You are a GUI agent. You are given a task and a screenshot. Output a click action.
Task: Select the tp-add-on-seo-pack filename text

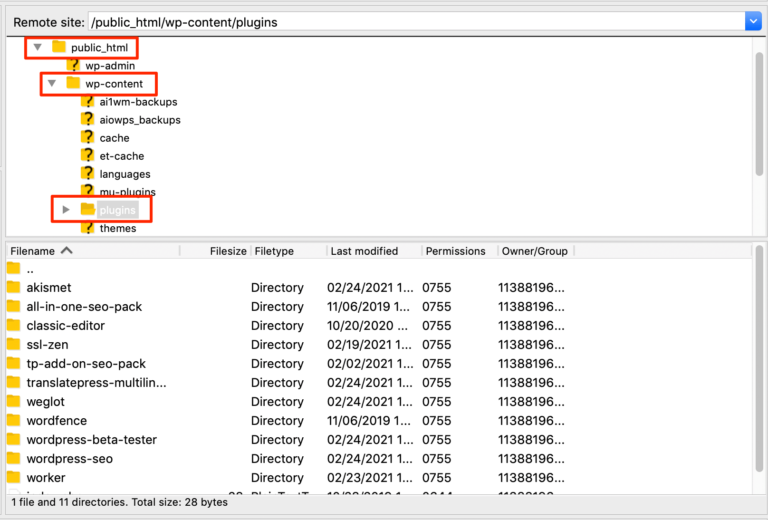[86, 364]
